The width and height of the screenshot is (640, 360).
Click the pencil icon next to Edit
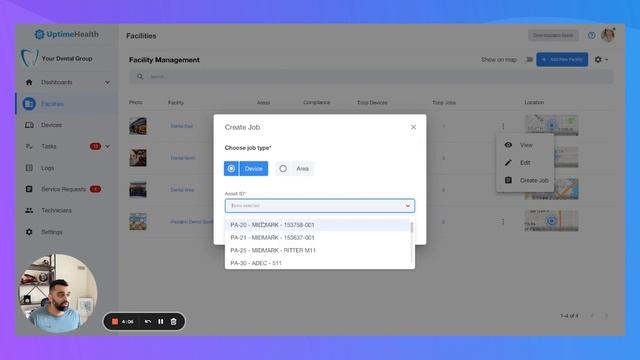[x=508, y=162]
